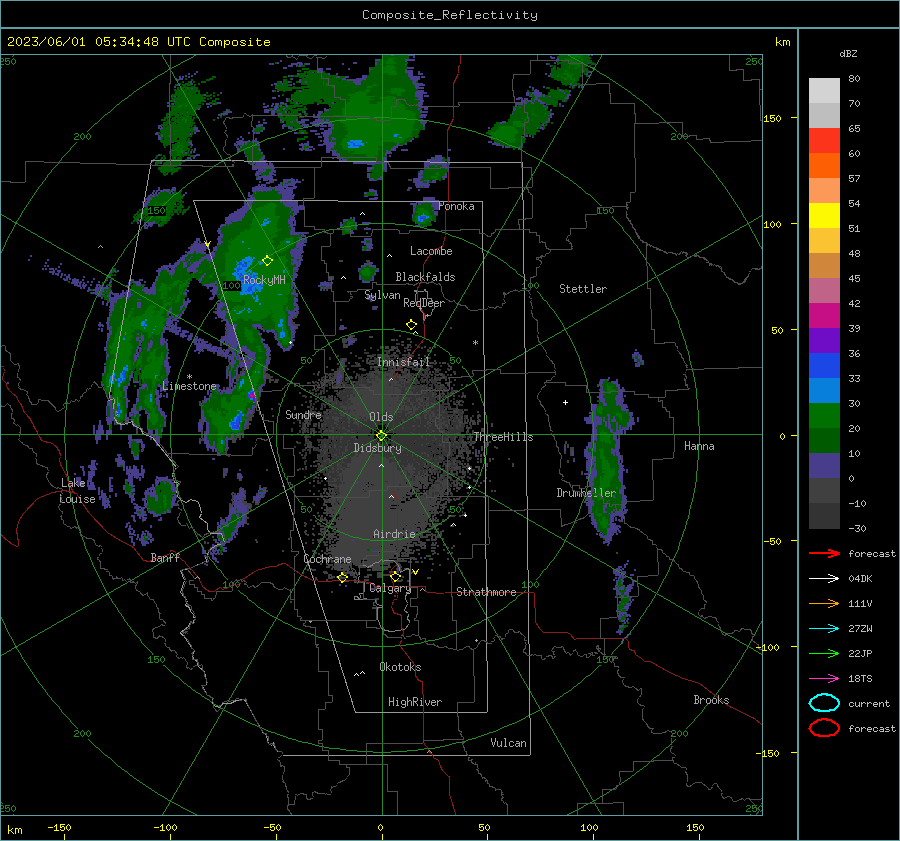
Task: Click the Lake Louise label
Action: pos(77,491)
